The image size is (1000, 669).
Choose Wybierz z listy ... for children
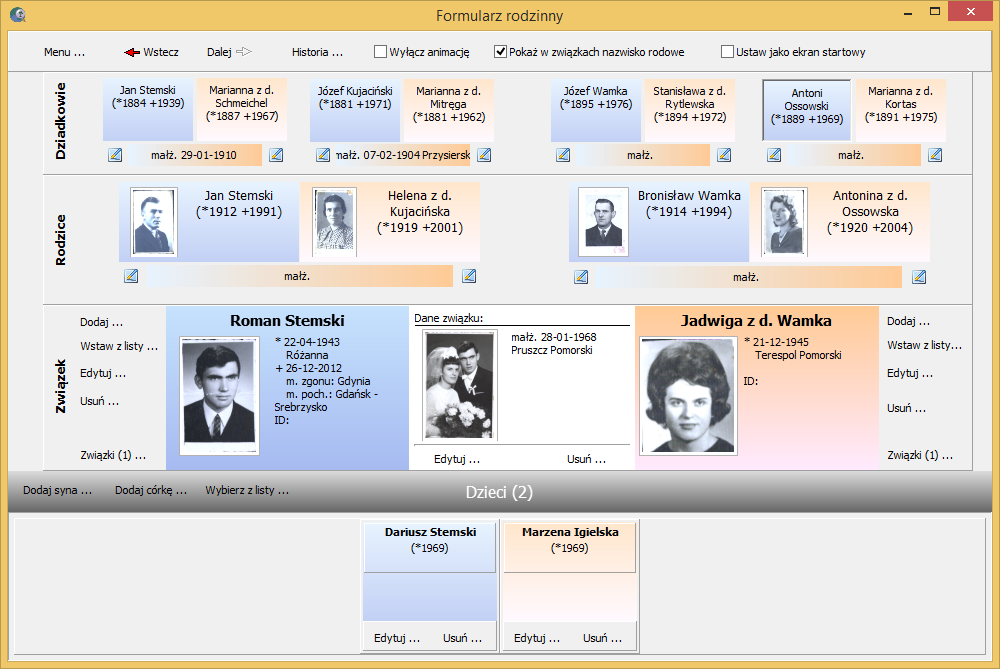point(247,491)
